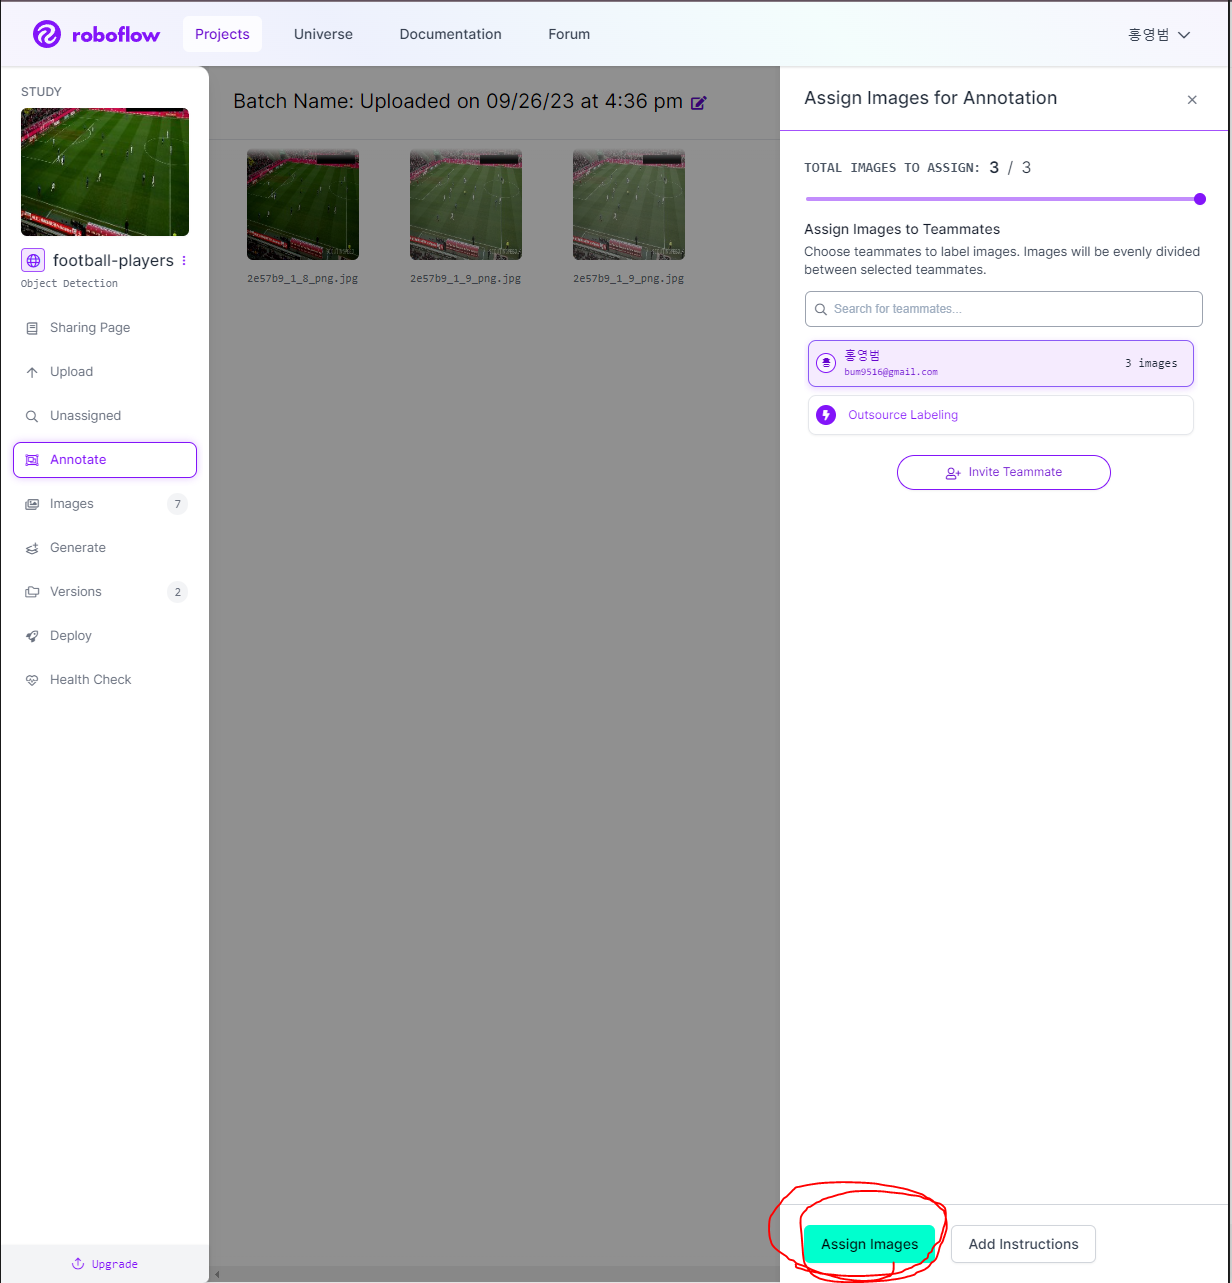
Task: Click the teammate avatar icon for 홍영범
Action: (826, 363)
